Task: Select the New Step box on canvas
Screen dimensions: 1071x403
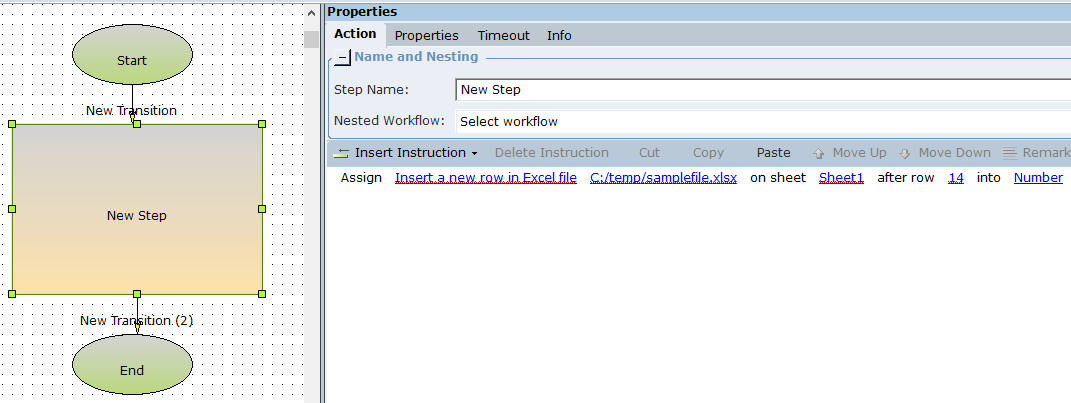Action: pyautogui.click(x=137, y=215)
